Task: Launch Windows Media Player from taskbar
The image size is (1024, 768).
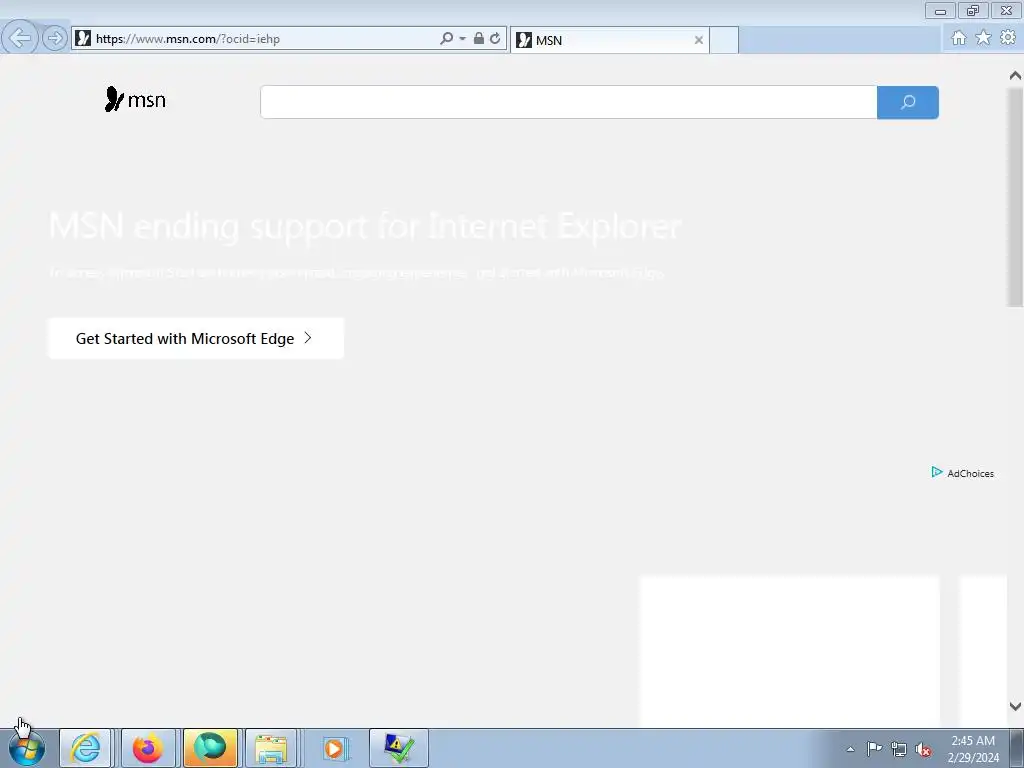Action: (x=335, y=748)
